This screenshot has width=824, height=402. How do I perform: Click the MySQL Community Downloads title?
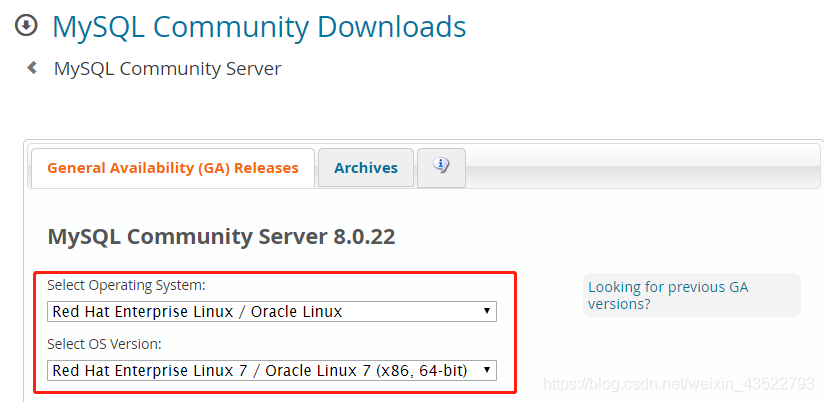click(x=259, y=27)
